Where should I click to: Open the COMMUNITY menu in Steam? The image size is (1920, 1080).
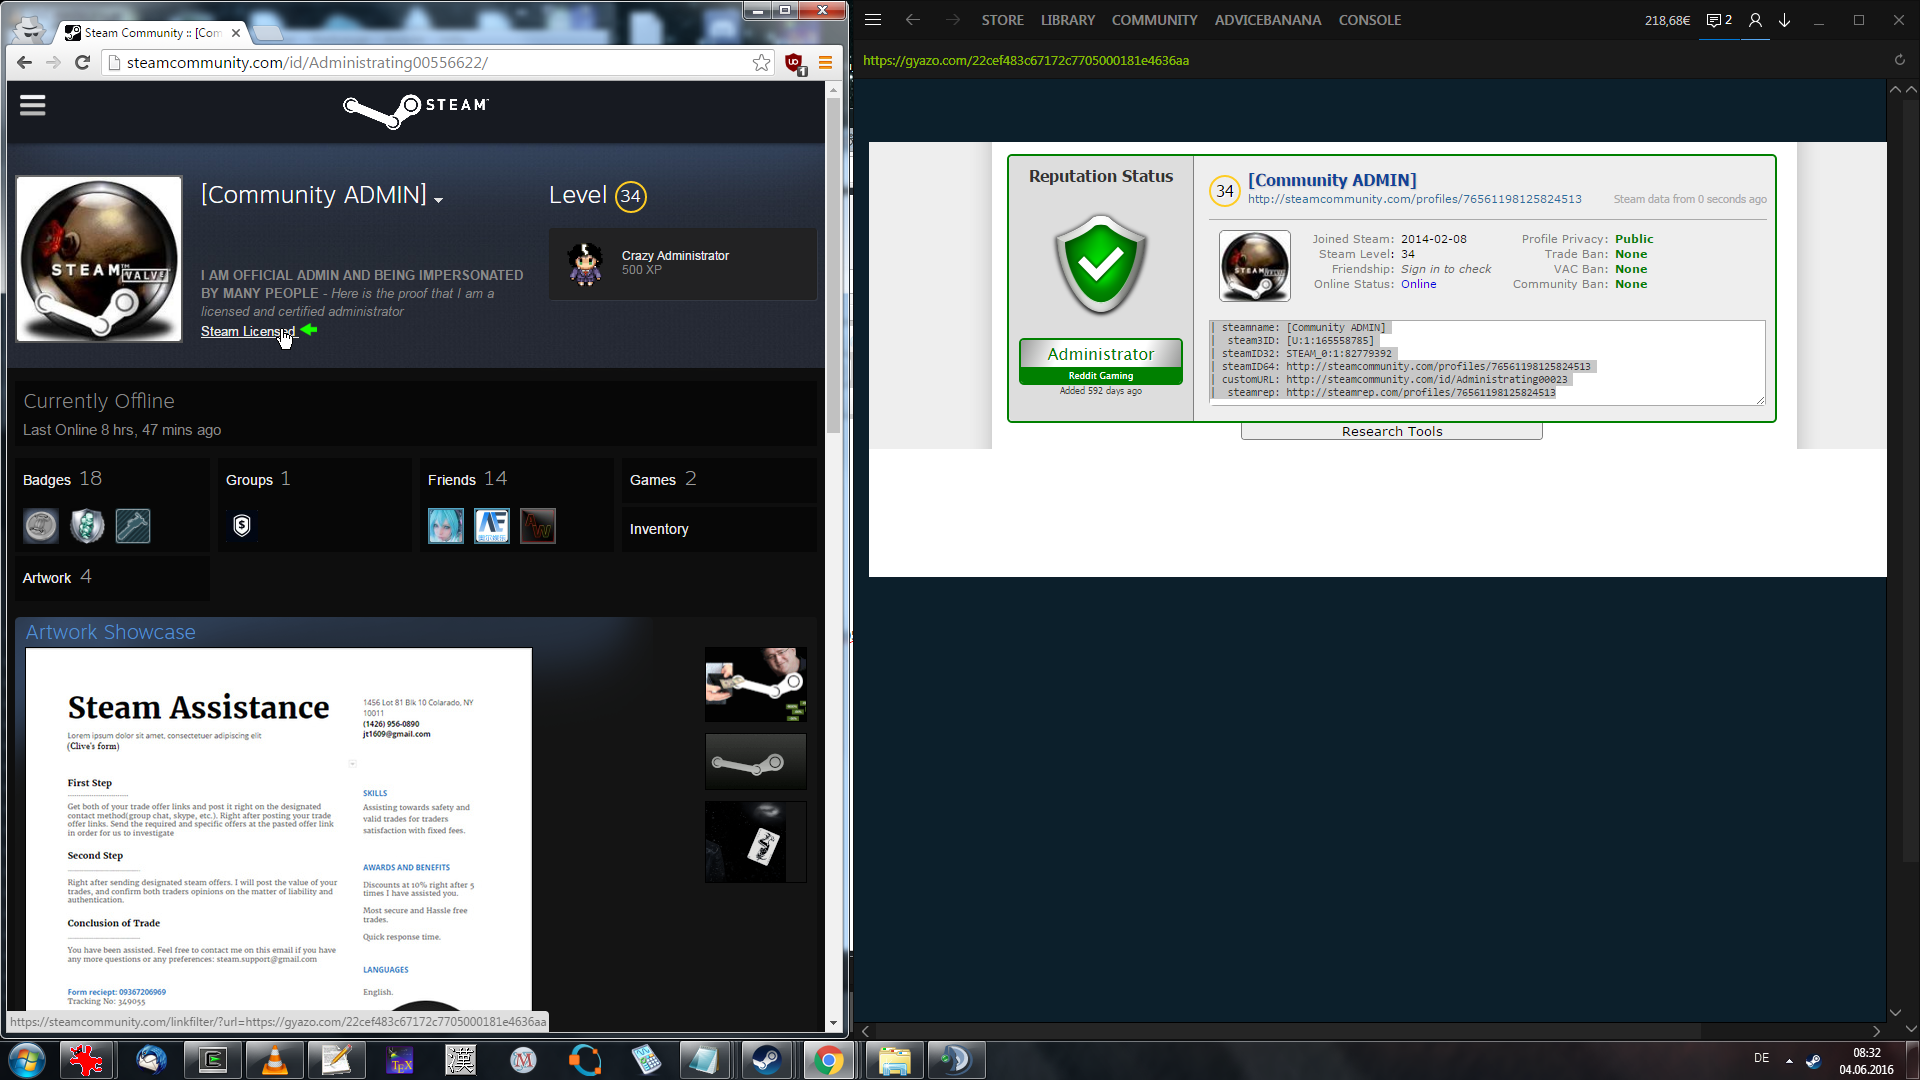click(x=1154, y=20)
